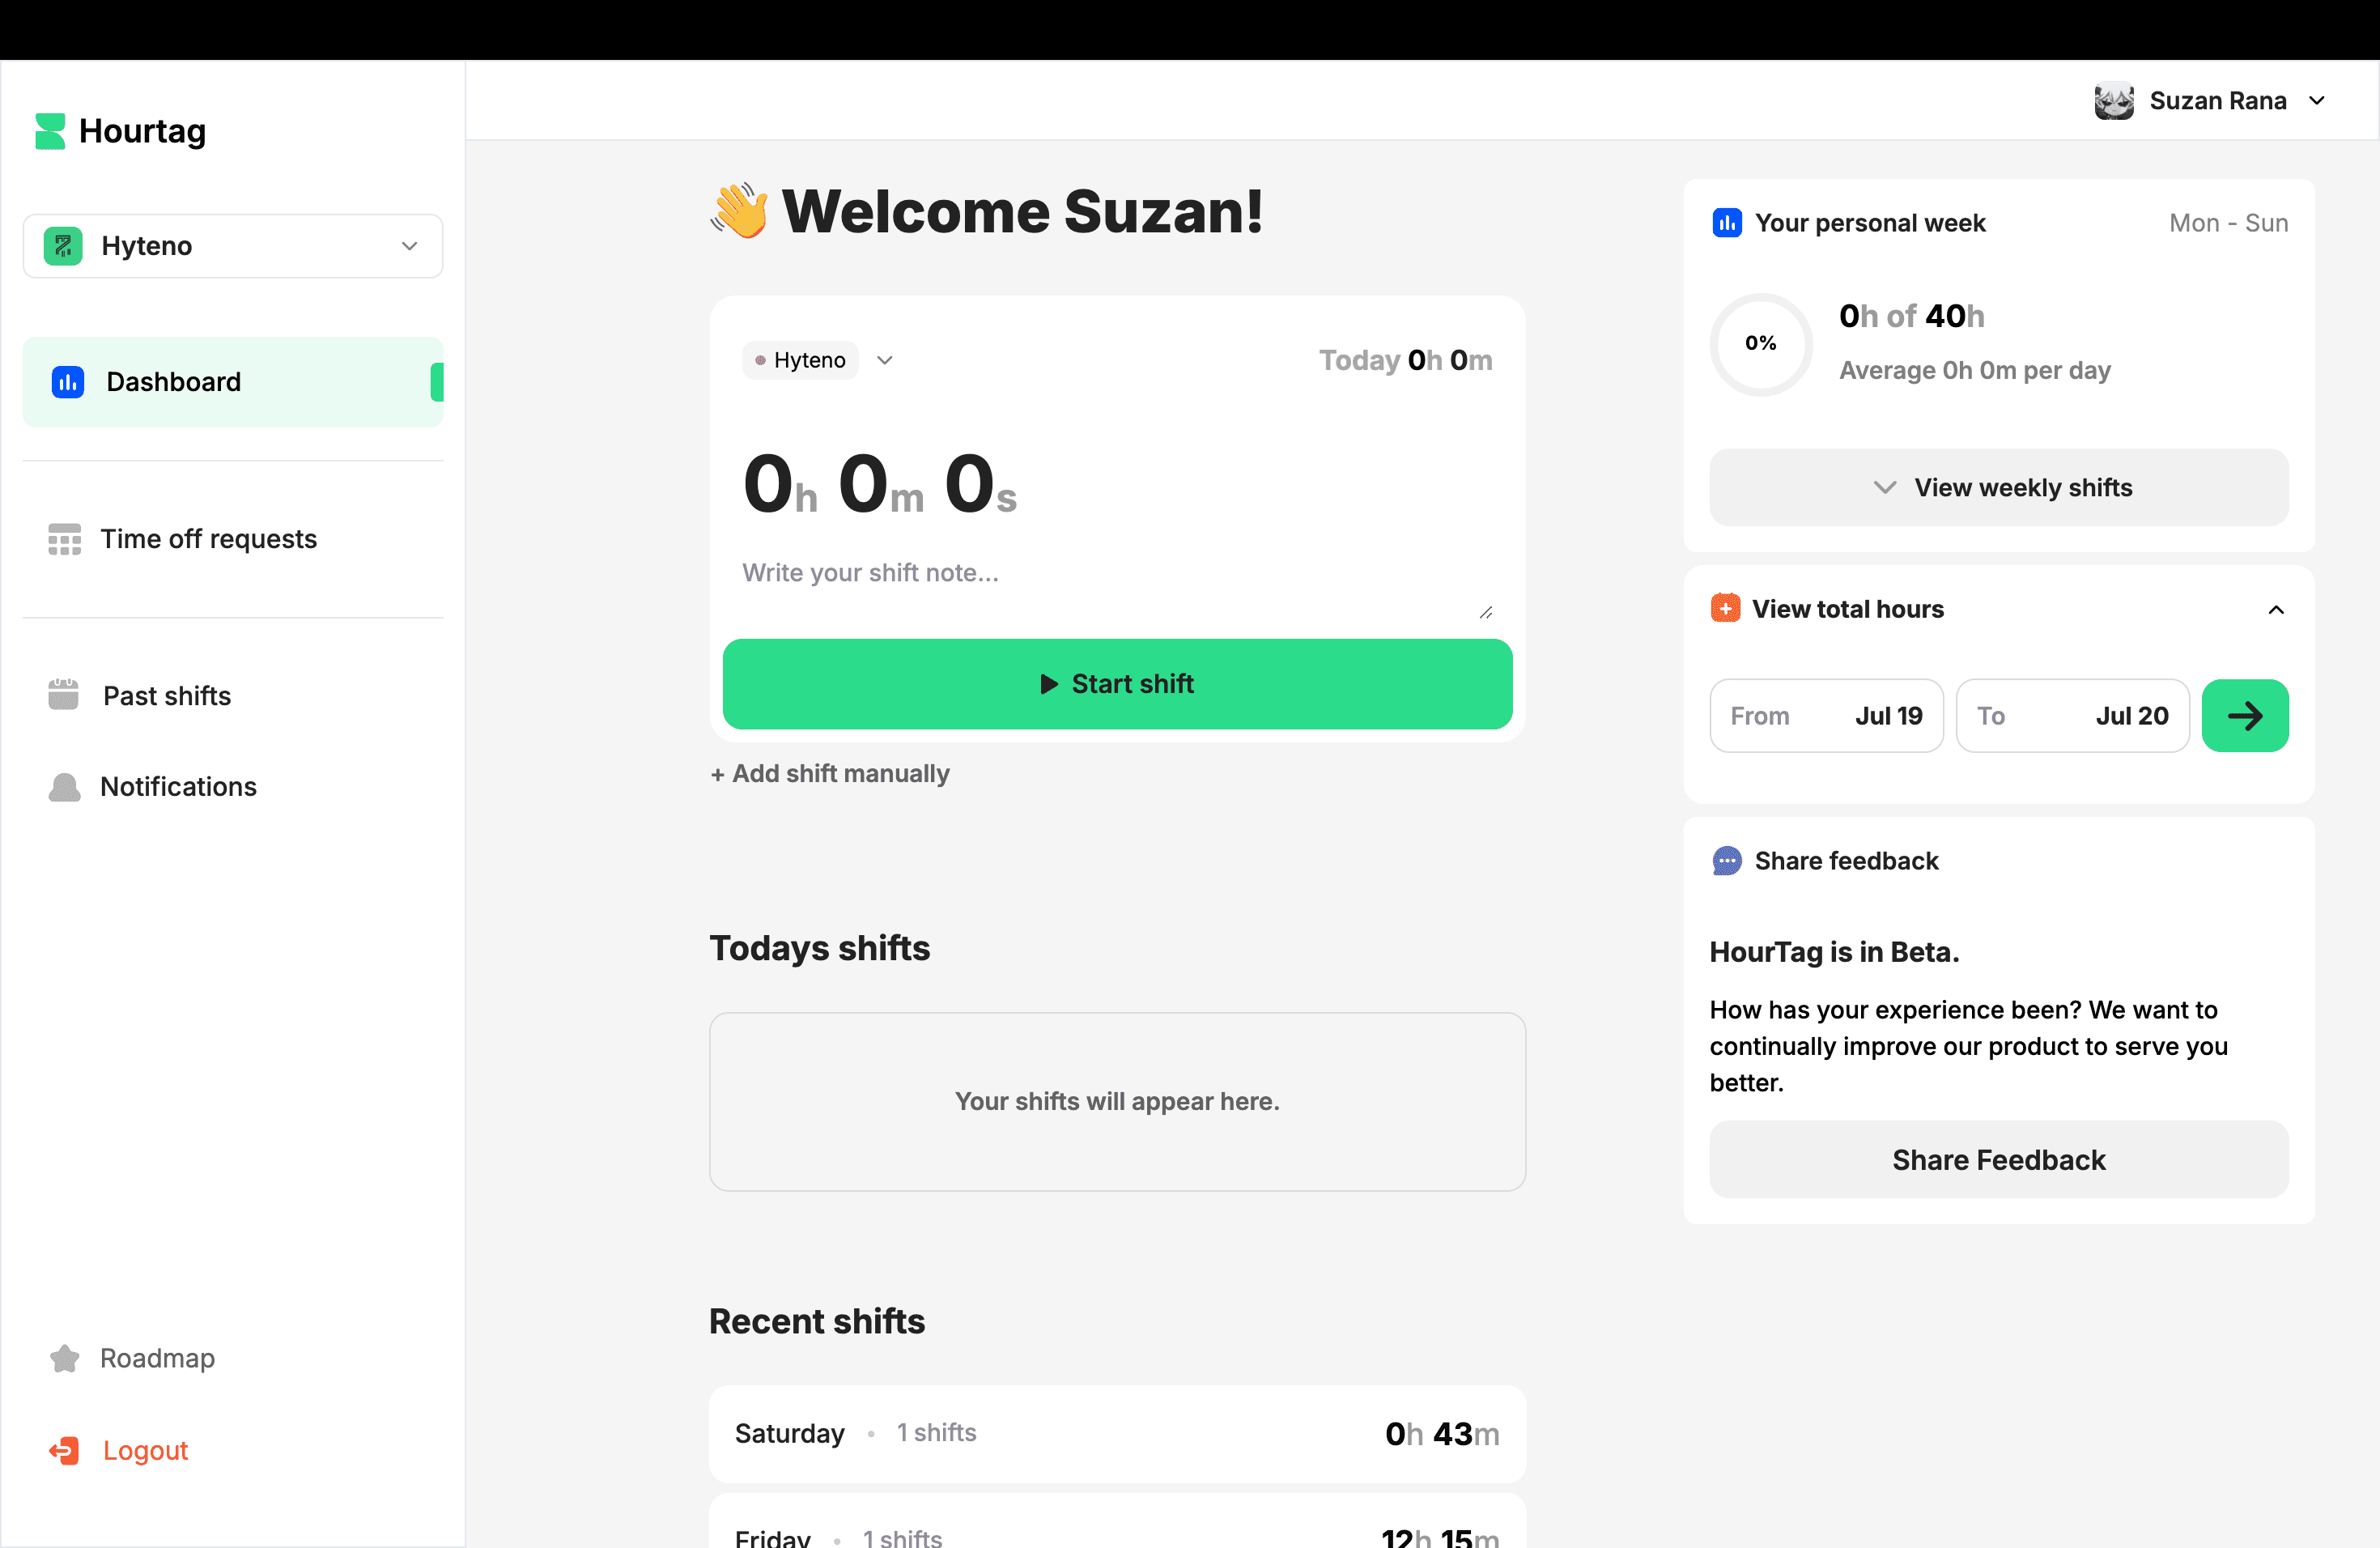
Task: Click the Add shift manually link
Action: [x=830, y=774]
